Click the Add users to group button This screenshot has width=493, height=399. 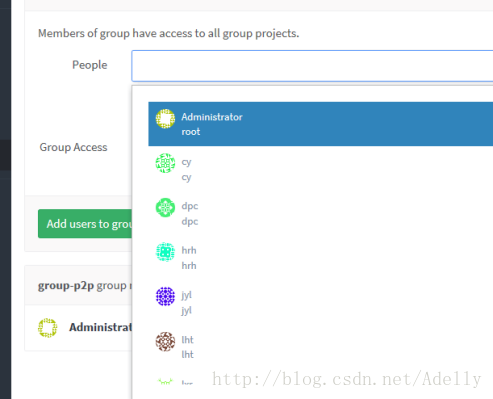click(x=85, y=224)
